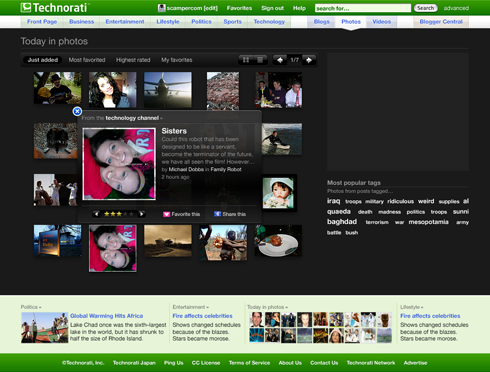Open the Family Robot blog link
The width and height of the screenshot is (490, 372).
226,169
